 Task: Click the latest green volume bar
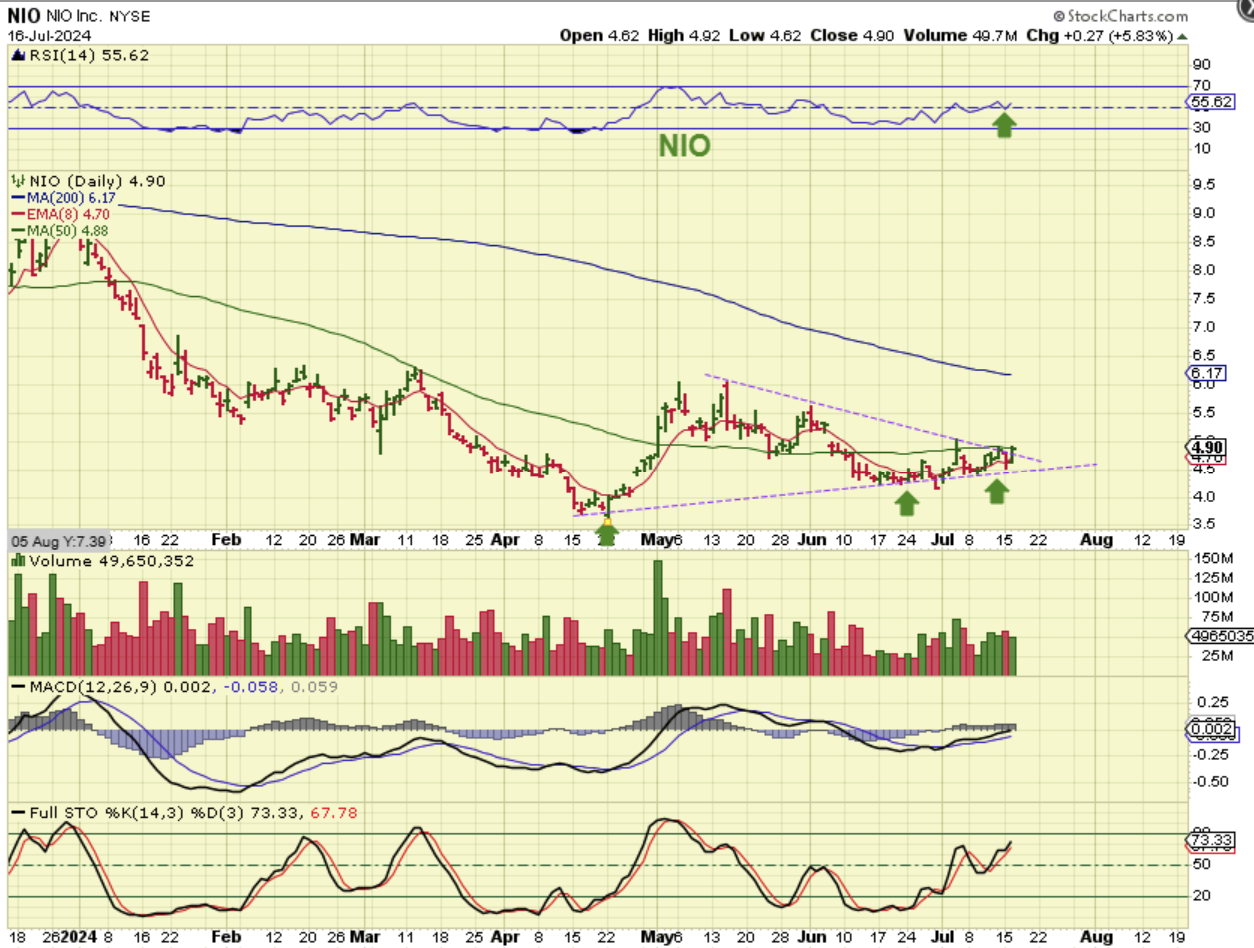pyautogui.click(x=1013, y=656)
